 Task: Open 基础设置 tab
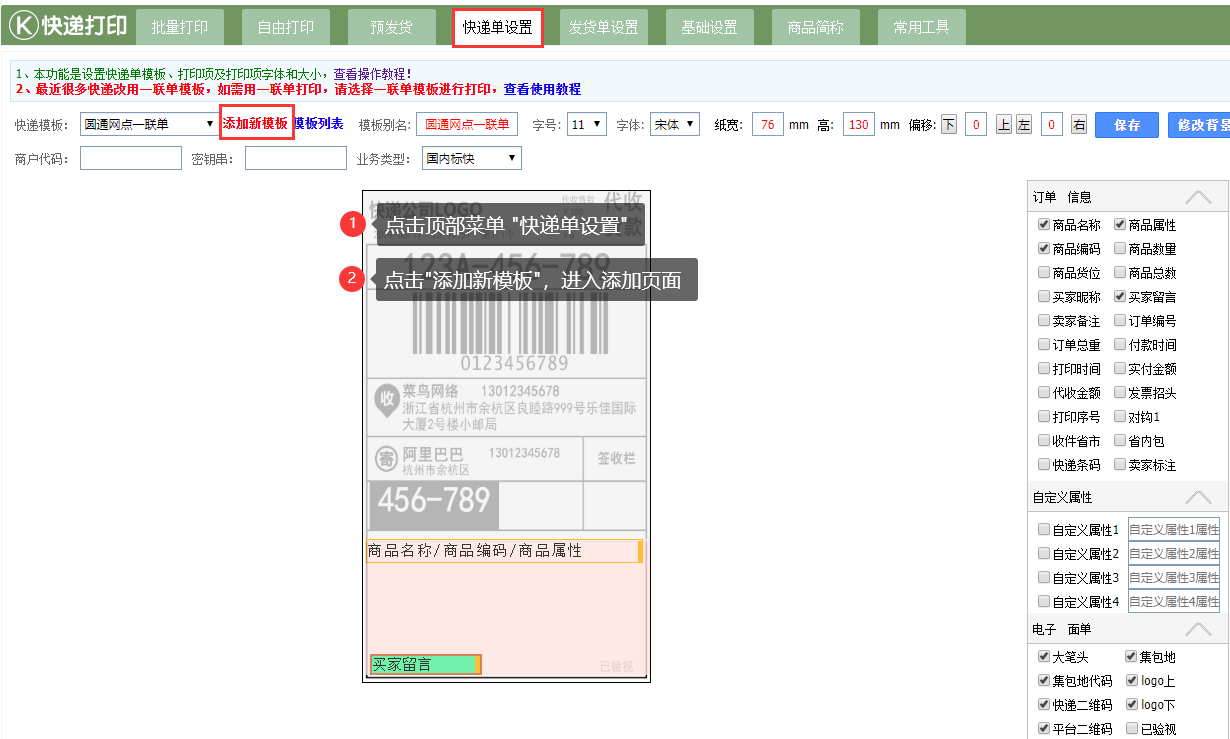(x=710, y=27)
